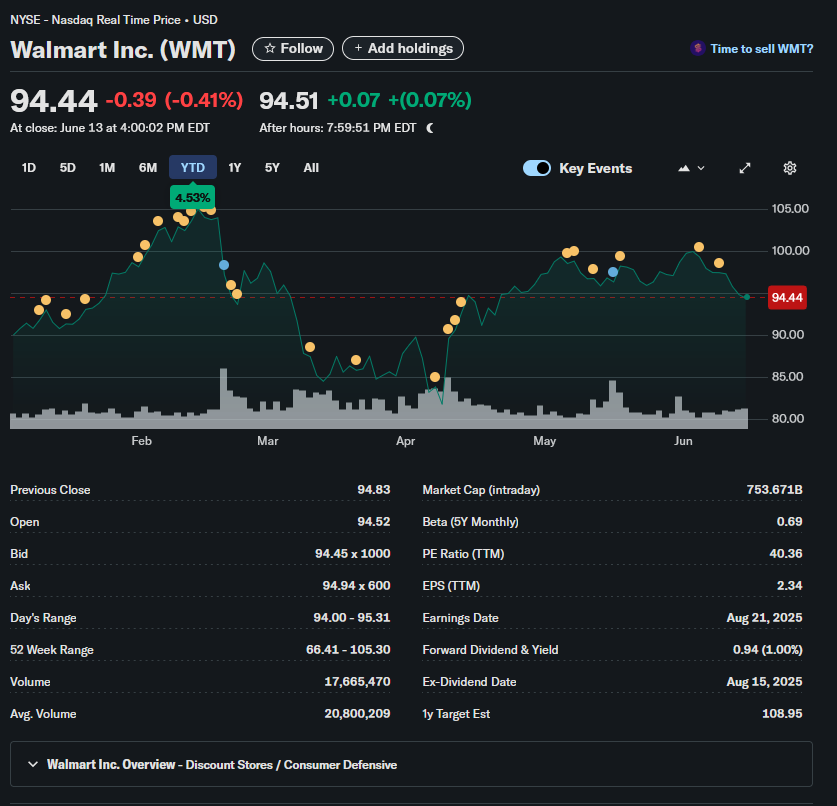
Task: Switch chart range to 6M
Action: pos(148,168)
